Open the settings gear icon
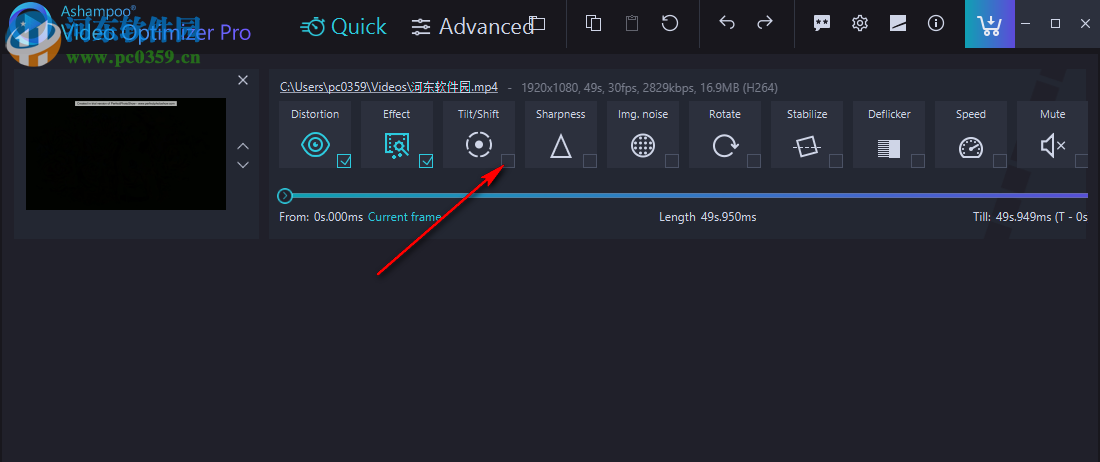1100x462 pixels. pos(859,23)
